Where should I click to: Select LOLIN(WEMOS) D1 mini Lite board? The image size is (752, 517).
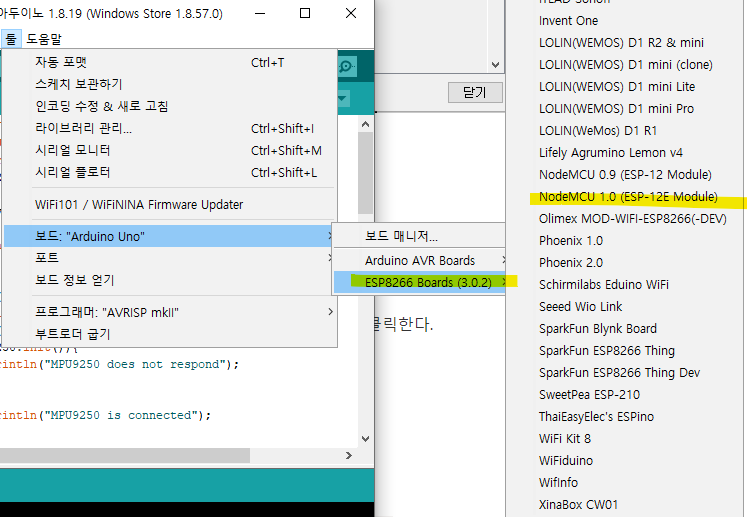(x=625, y=87)
